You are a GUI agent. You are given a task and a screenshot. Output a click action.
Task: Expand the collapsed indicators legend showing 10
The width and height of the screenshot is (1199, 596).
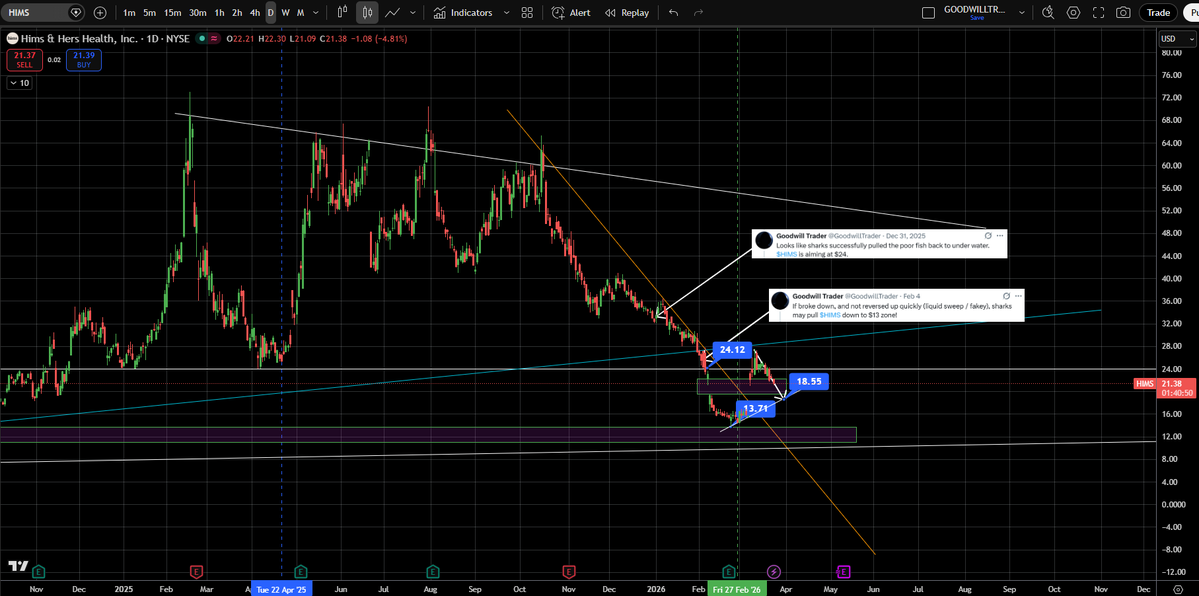click(x=19, y=83)
